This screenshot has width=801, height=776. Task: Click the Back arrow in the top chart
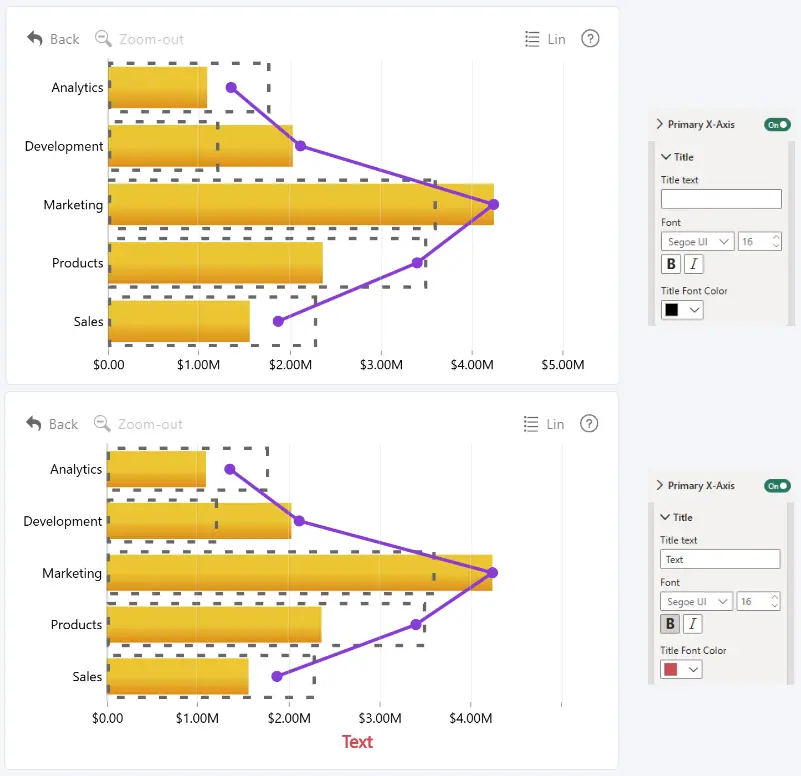35,39
